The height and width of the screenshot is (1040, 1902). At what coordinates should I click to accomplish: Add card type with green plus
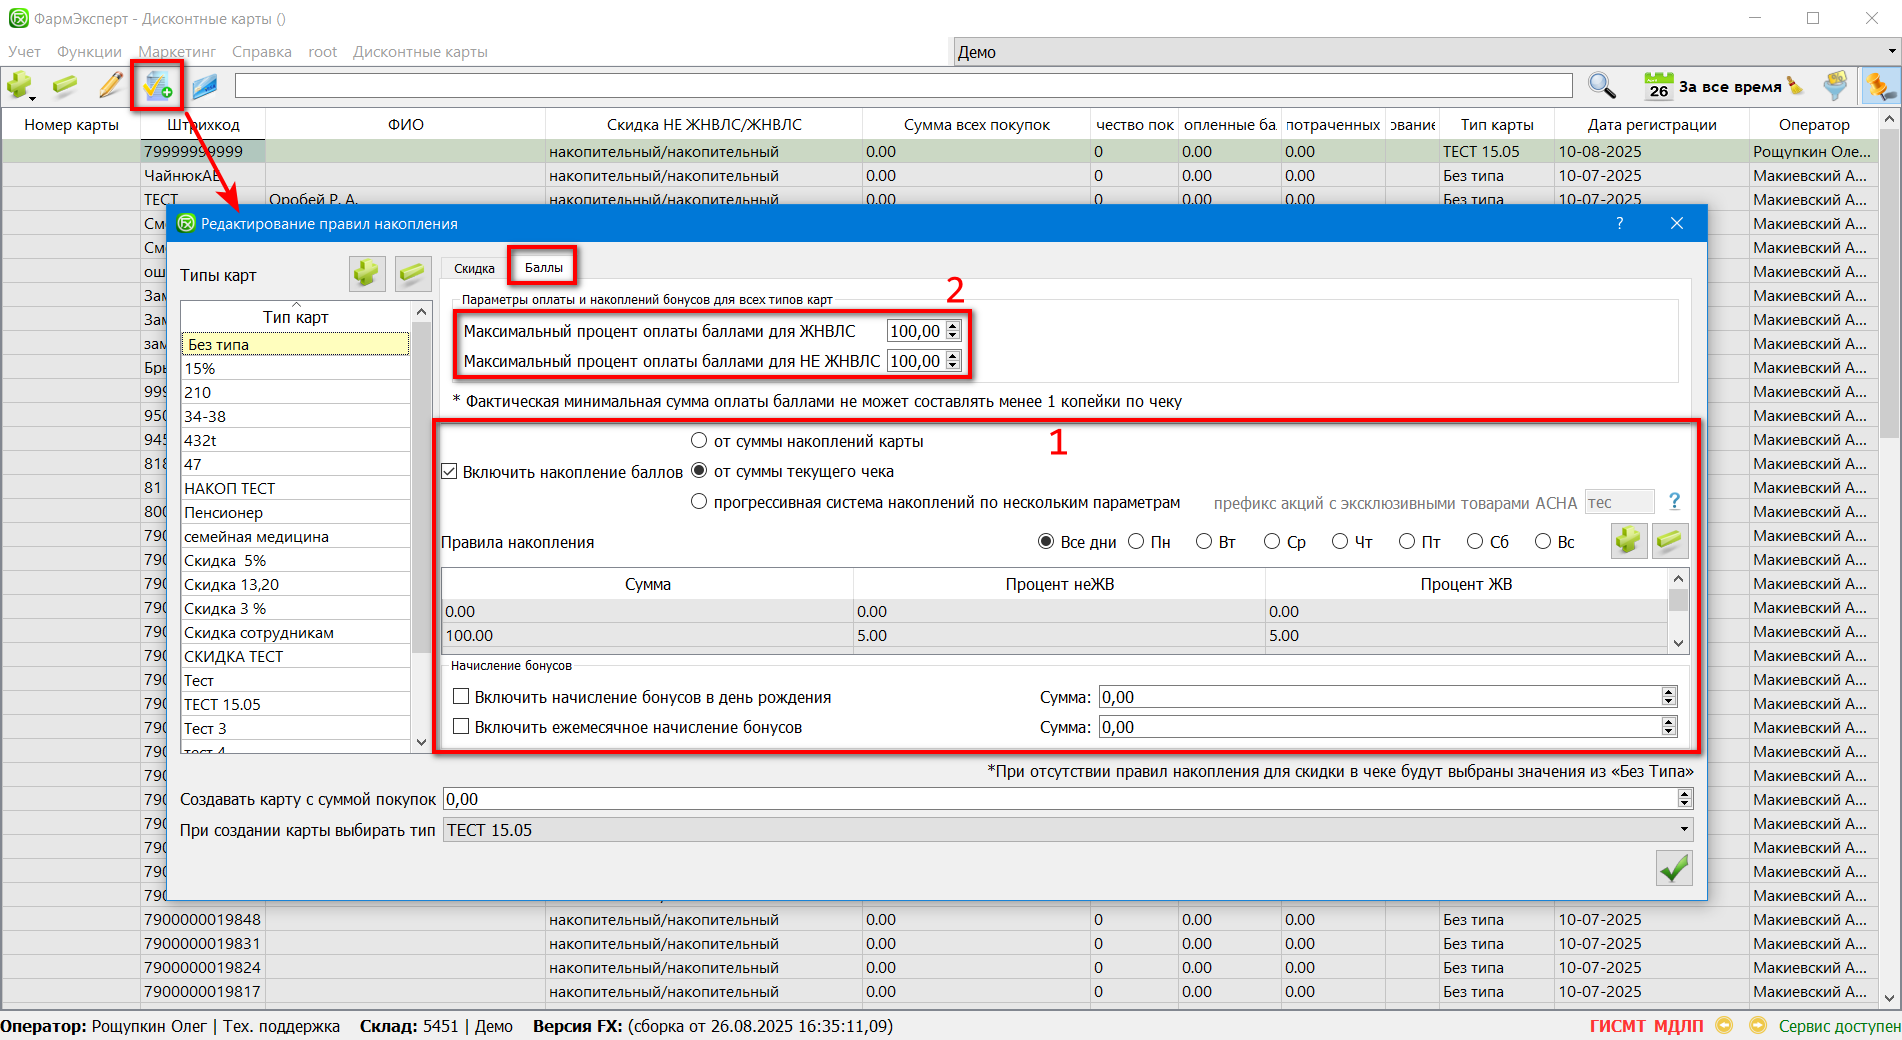367,273
